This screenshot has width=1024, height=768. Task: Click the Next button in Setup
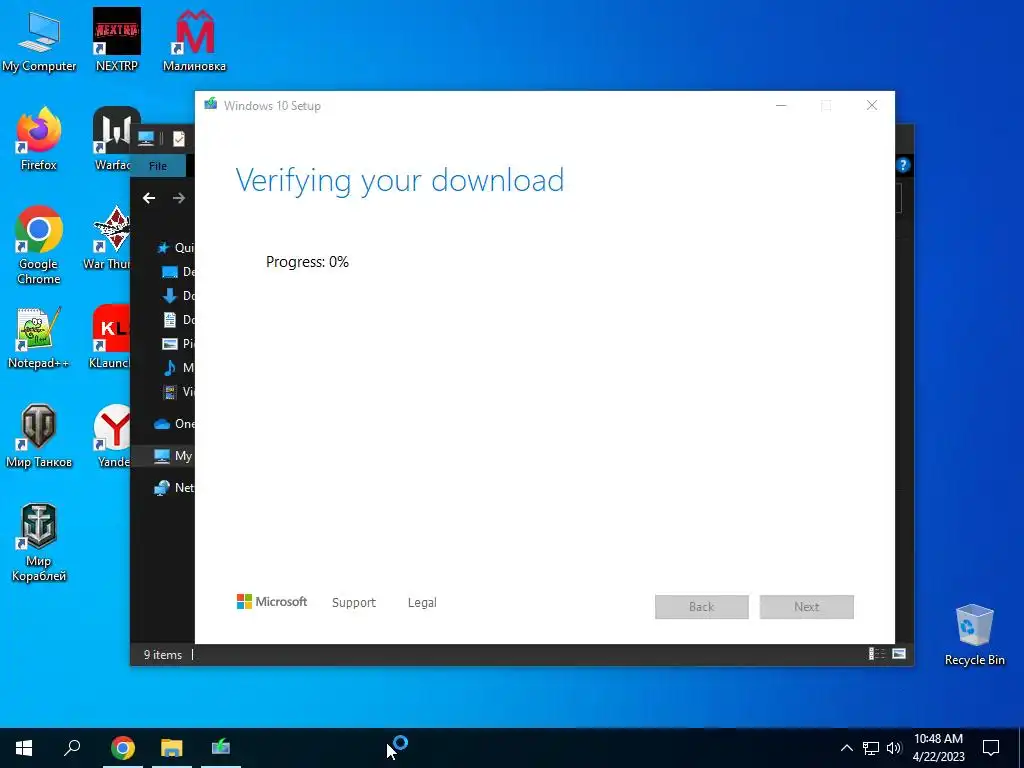807,607
